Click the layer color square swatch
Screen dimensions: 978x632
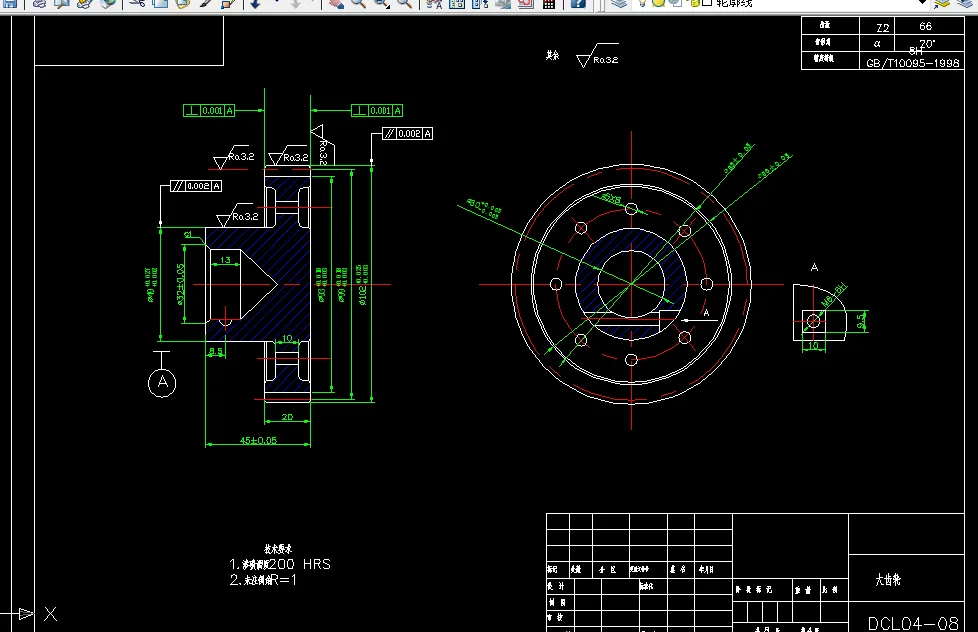(x=707, y=3)
